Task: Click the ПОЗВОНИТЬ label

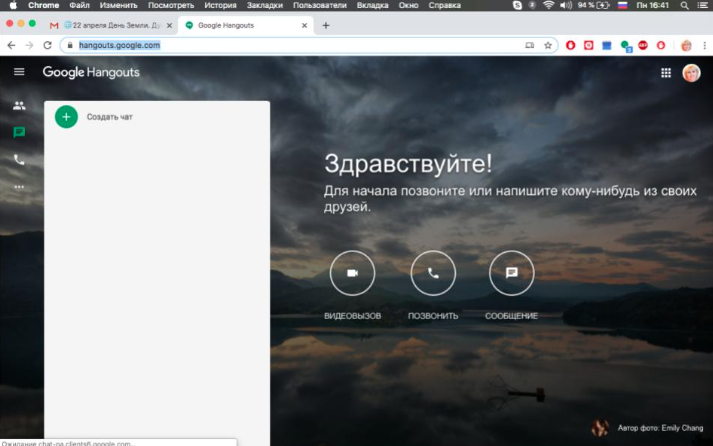Action: [x=433, y=316]
